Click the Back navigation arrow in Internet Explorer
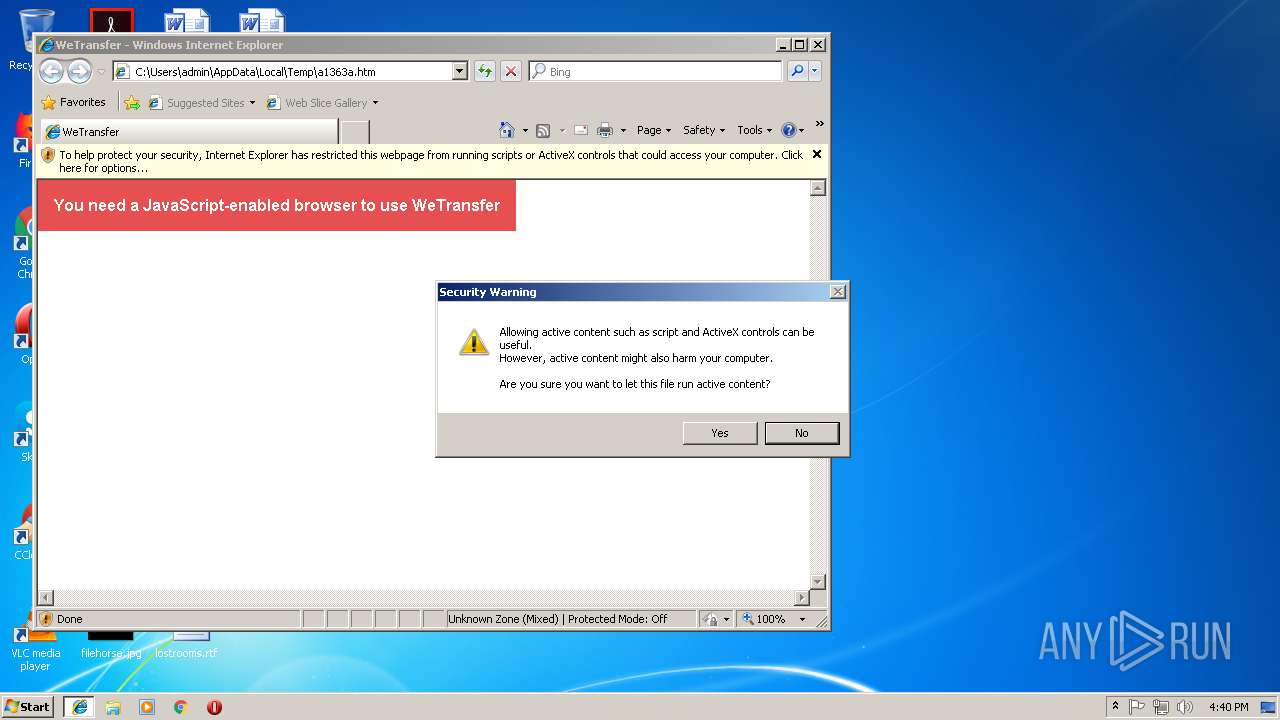 tap(52, 71)
